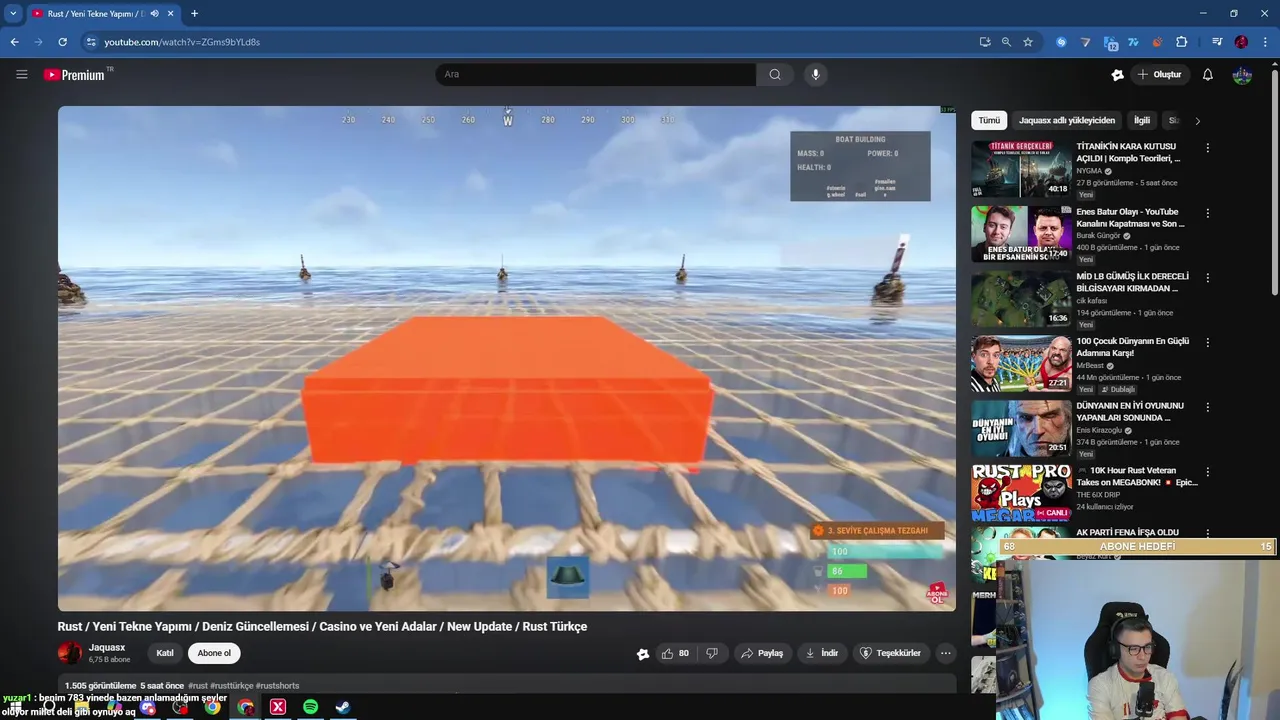Open options for Enes Batur Olayı video
This screenshot has height=720, width=1280.
(1207, 213)
